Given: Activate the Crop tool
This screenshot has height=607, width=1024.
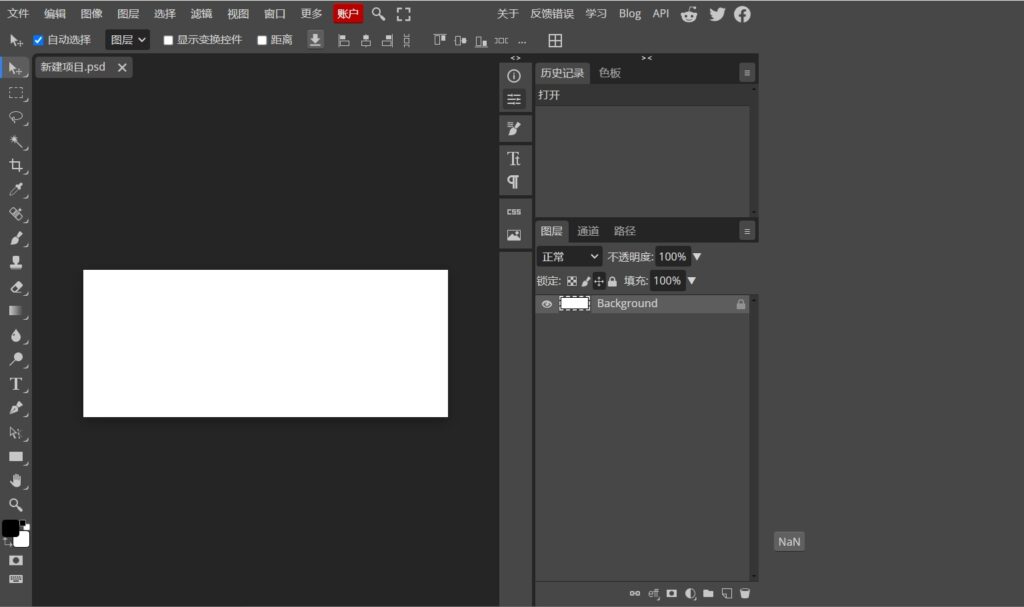Looking at the screenshot, I should point(16,166).
